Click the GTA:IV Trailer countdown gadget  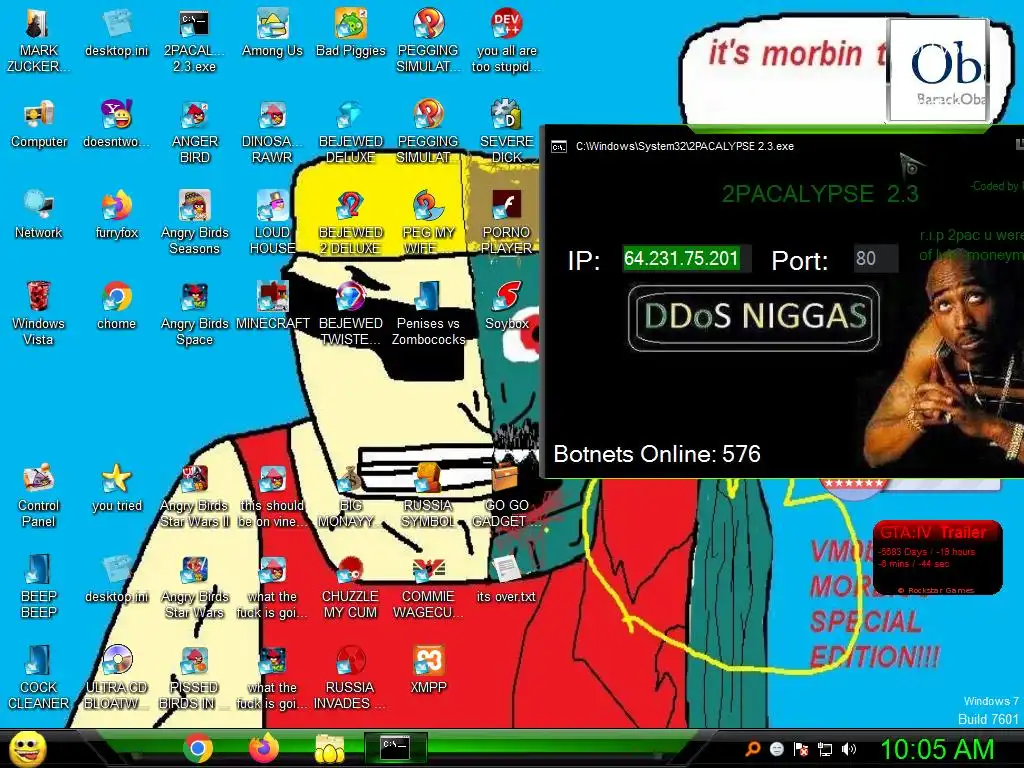[x=937, y=558]
